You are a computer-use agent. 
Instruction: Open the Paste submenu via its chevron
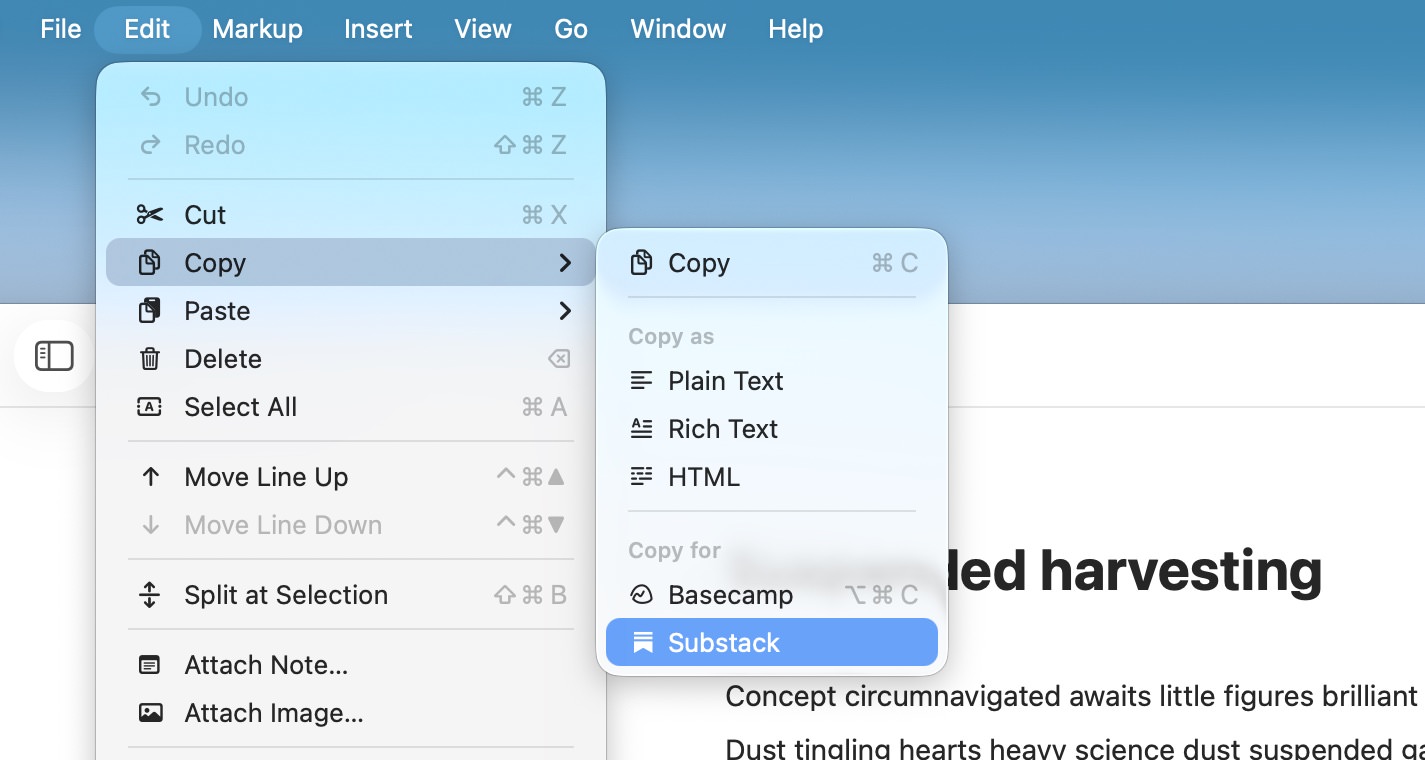[x=566, y=311]
